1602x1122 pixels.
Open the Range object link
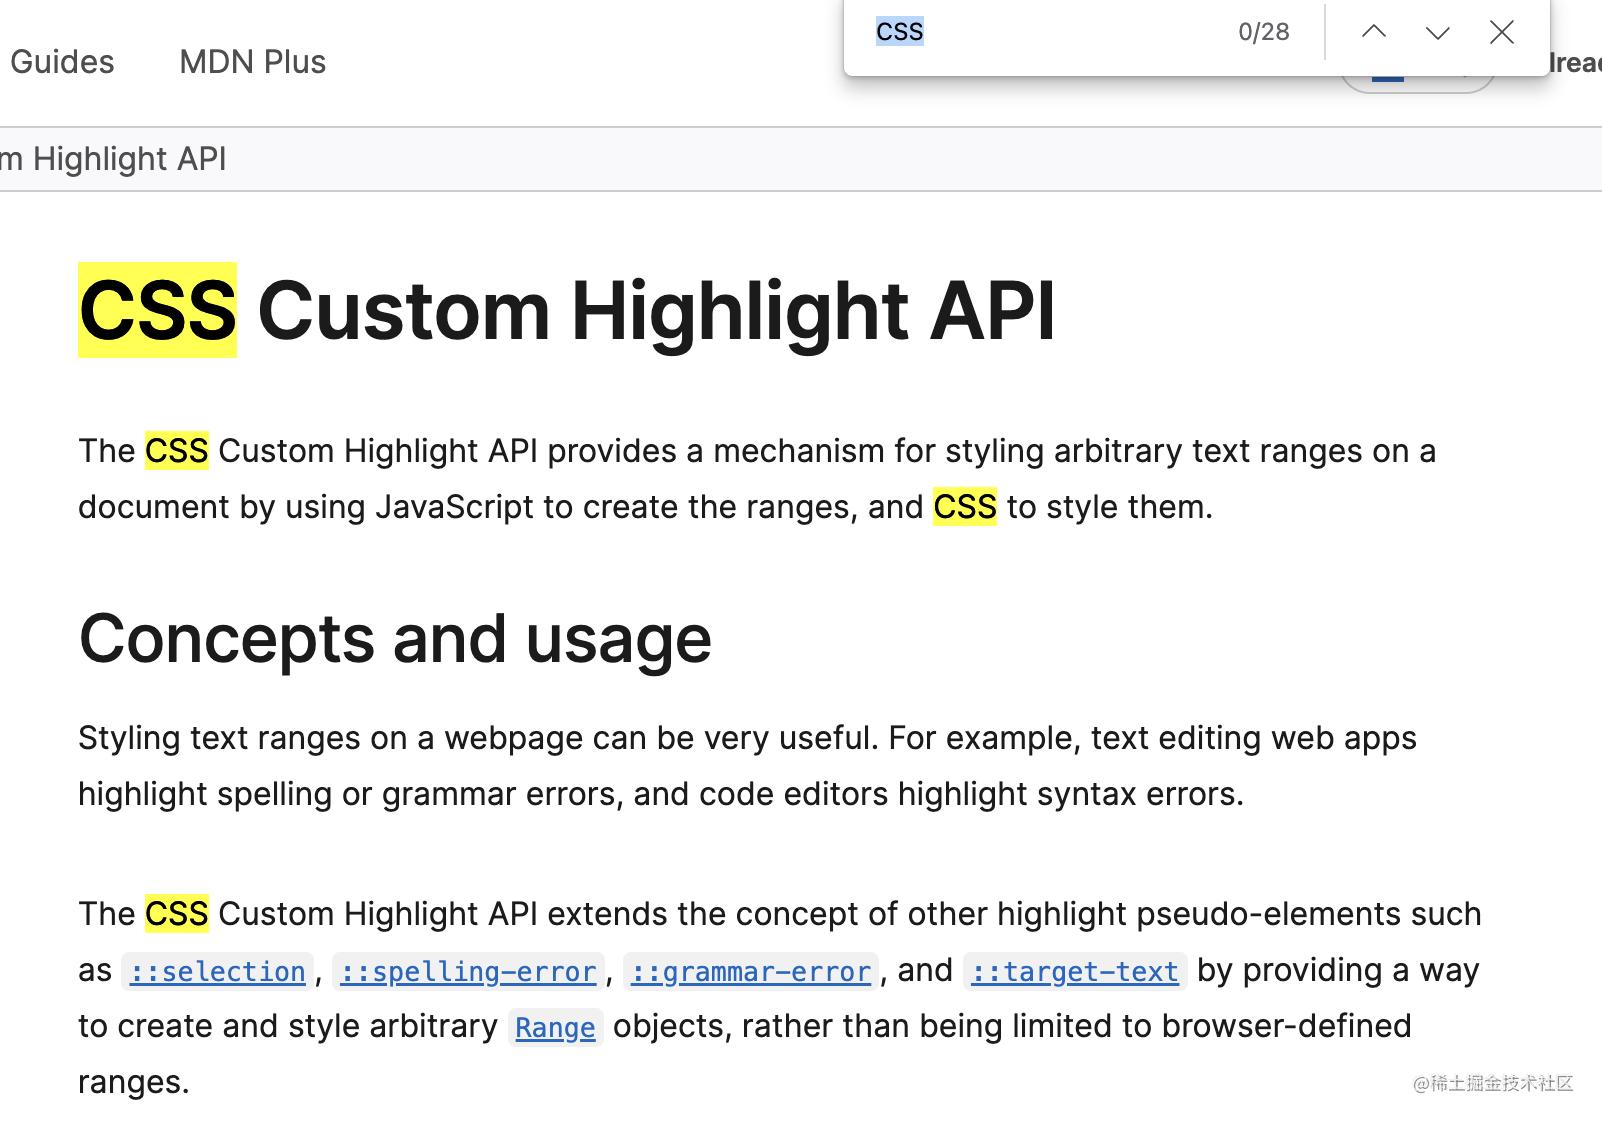point(555,1027)
